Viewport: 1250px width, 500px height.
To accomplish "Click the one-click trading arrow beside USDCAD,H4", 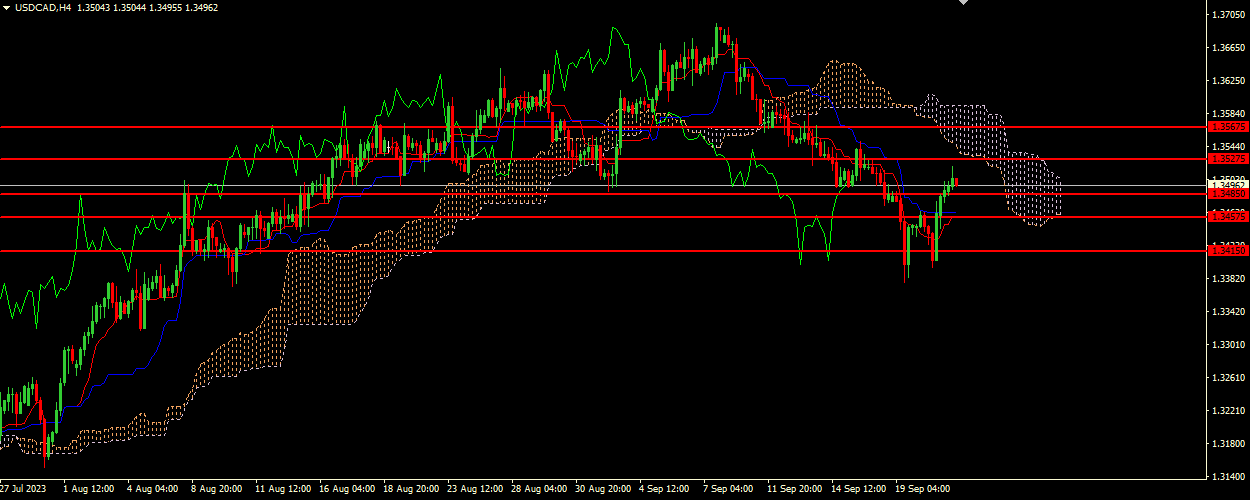I will (x=6, y=7).
